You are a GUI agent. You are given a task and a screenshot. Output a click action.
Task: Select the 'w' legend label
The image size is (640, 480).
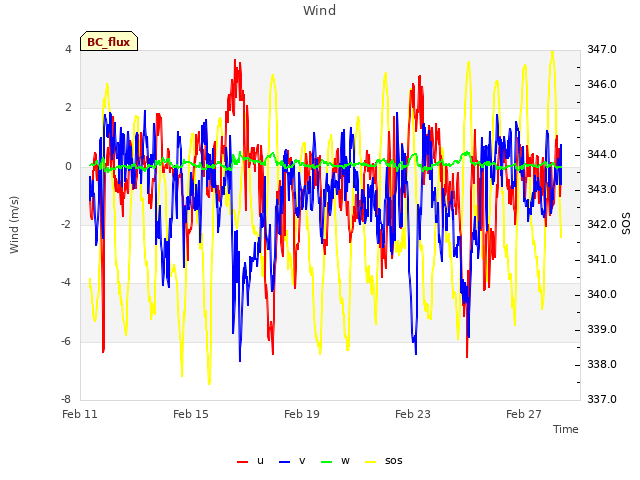coord(345,461)
